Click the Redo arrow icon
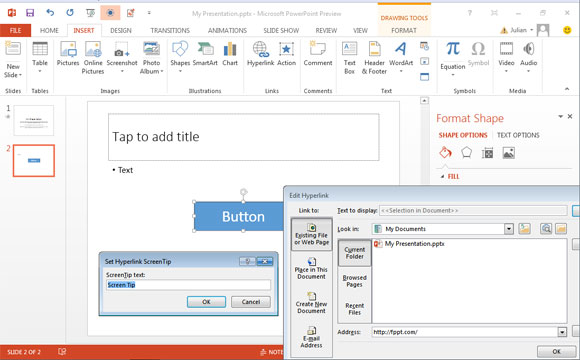The image size is (580, 360). (70, 13)
